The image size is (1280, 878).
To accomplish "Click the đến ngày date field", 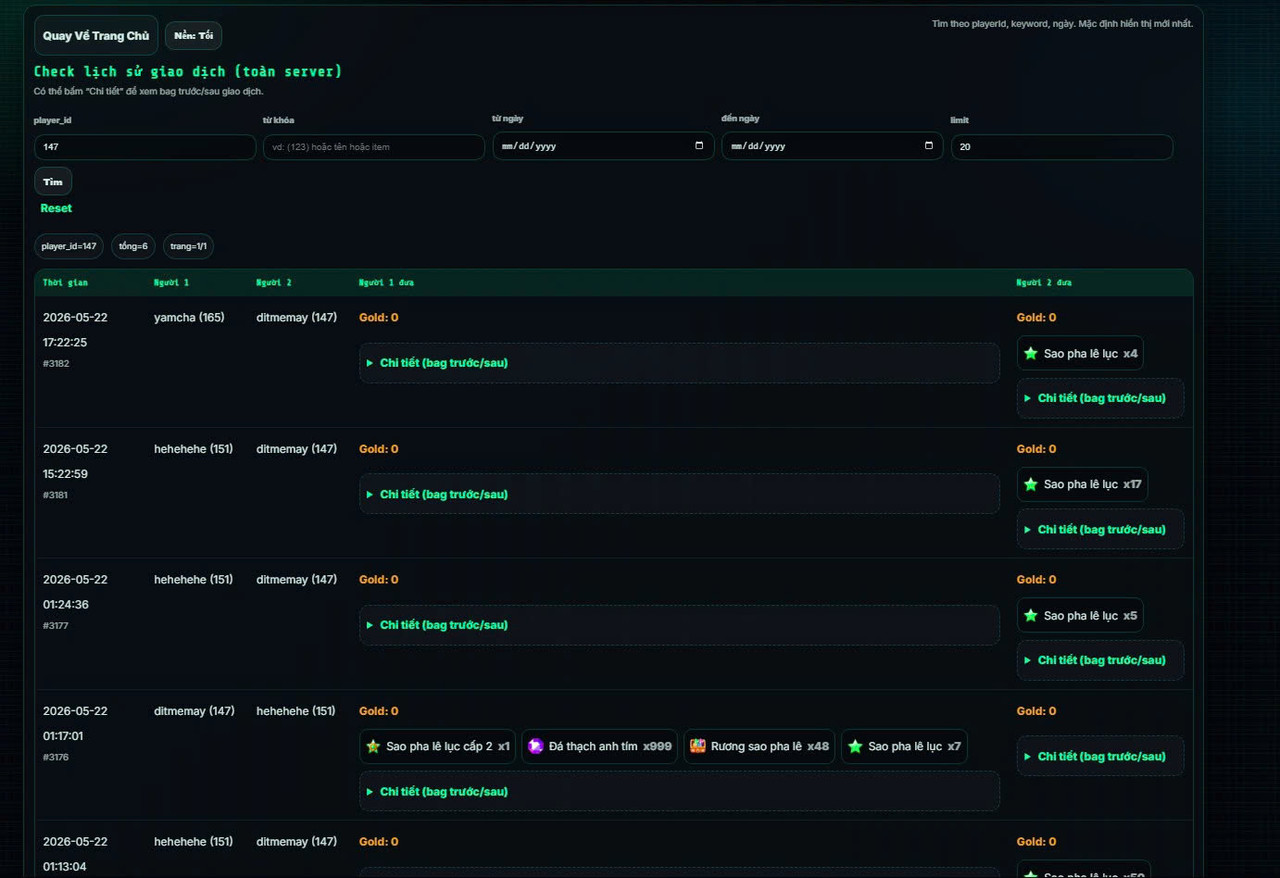I will (832, 146).
